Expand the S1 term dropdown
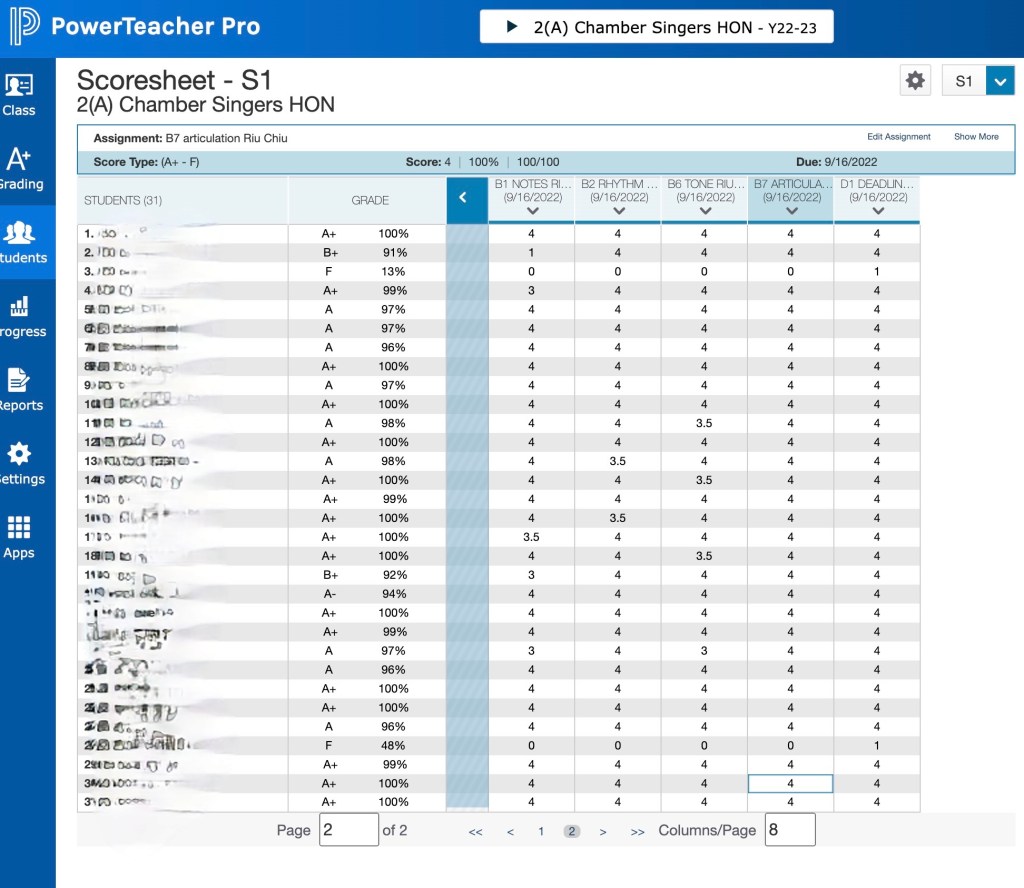This screenshot has width=1024, height=888. point(1000,81)
